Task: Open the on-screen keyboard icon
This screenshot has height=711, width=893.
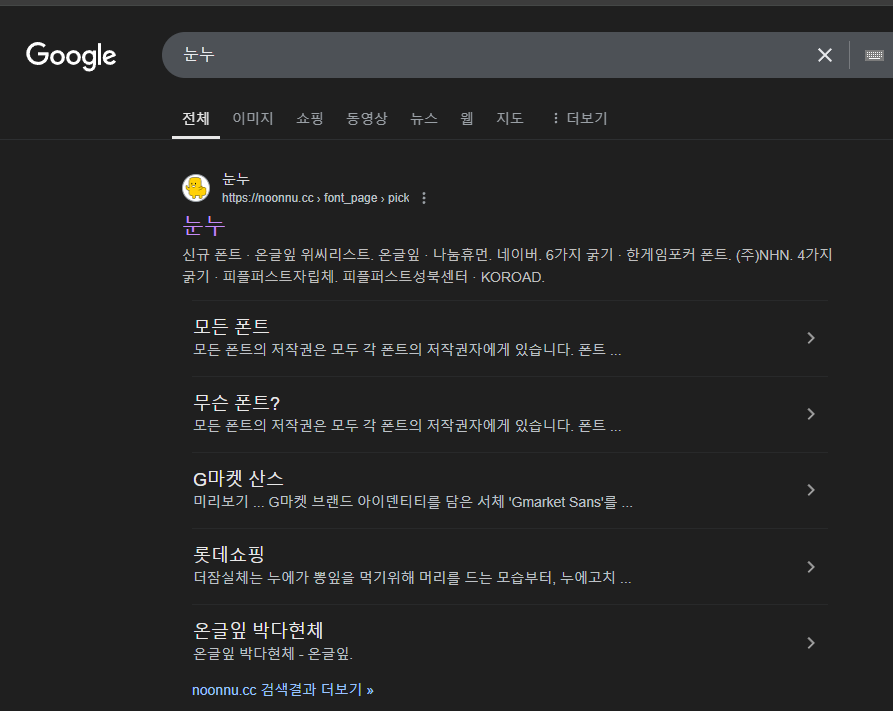Action: coord(874,55)
